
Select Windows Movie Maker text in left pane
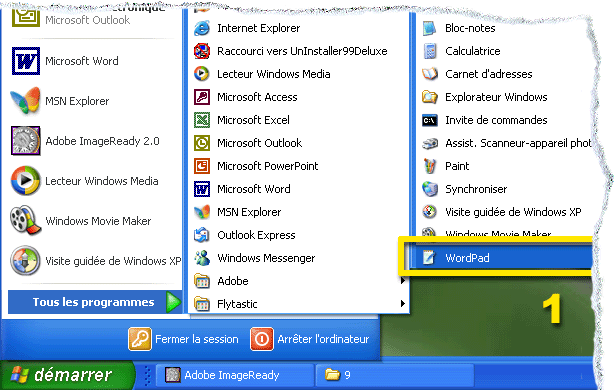98,221
